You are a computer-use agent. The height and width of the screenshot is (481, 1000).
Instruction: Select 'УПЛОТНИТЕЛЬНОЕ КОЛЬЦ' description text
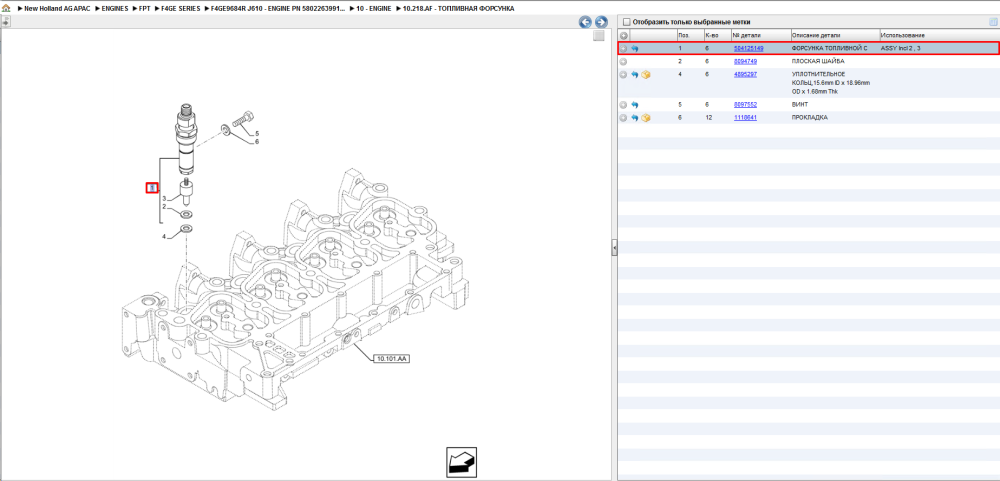click(x=831, y=83)
